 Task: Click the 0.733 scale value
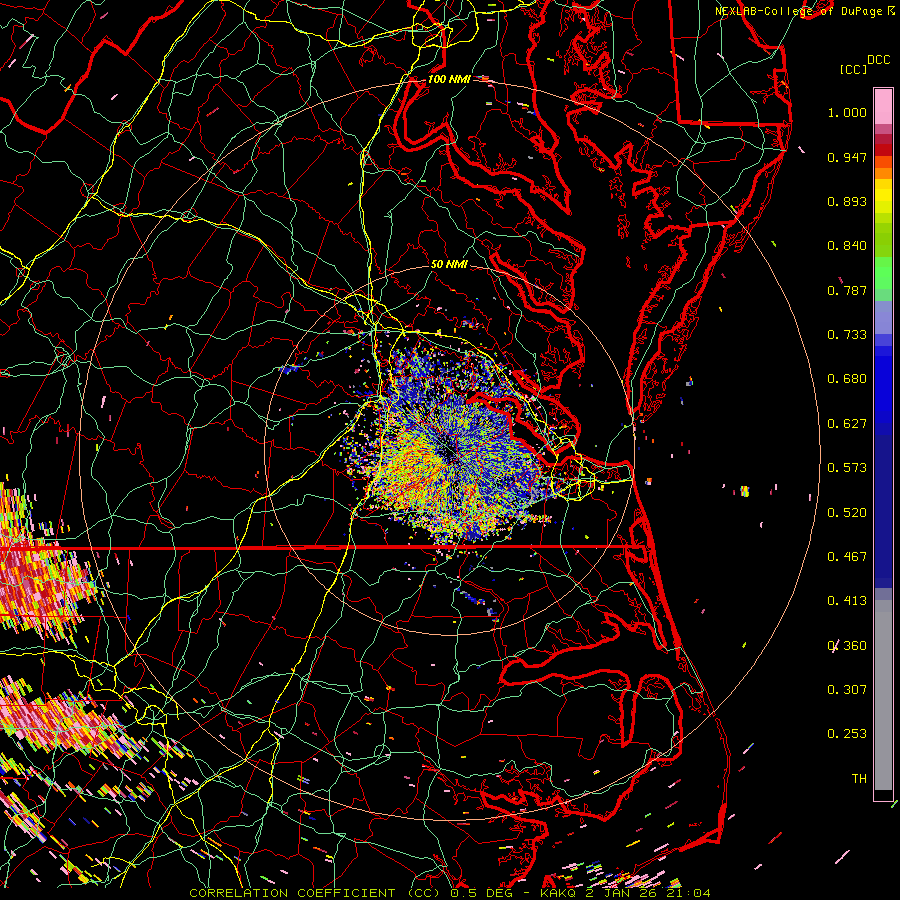click(x=847, y=335)
